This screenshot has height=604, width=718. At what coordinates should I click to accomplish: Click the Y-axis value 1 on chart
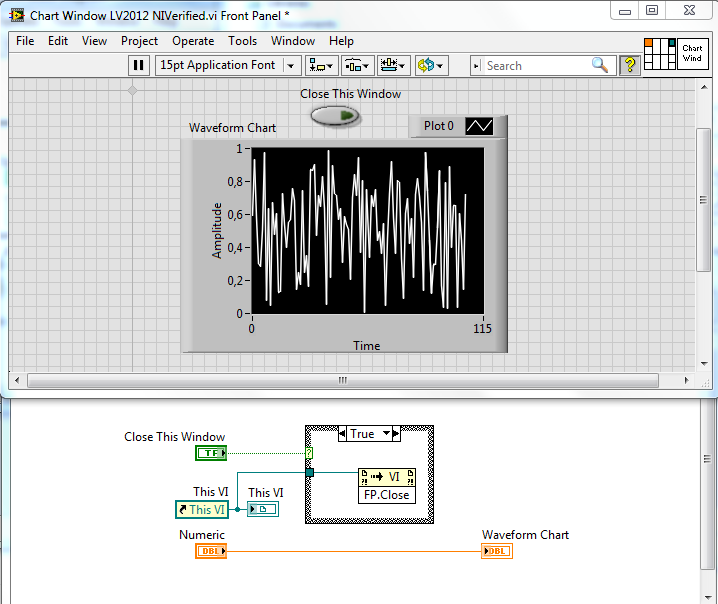coord(239,148)
